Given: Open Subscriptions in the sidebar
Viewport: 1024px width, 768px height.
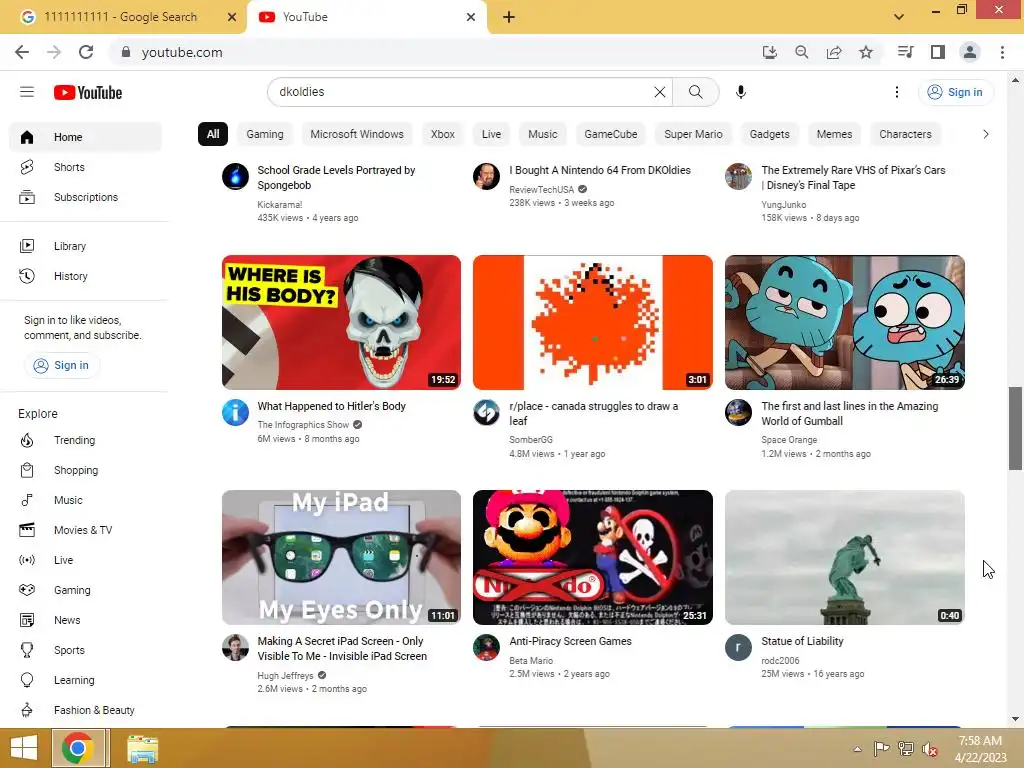Looking at the screenshot, I should [x=86, y=197].
